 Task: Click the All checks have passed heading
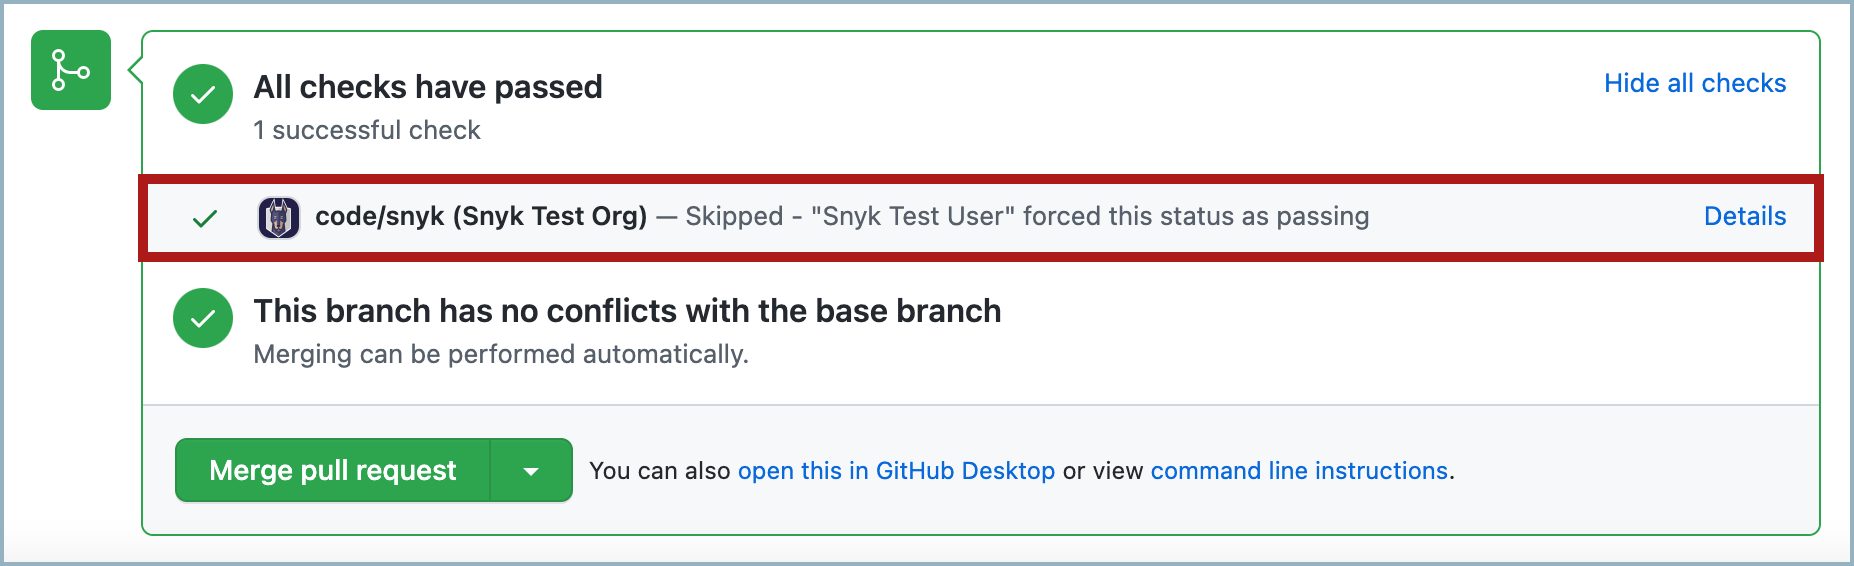[428, 87]
